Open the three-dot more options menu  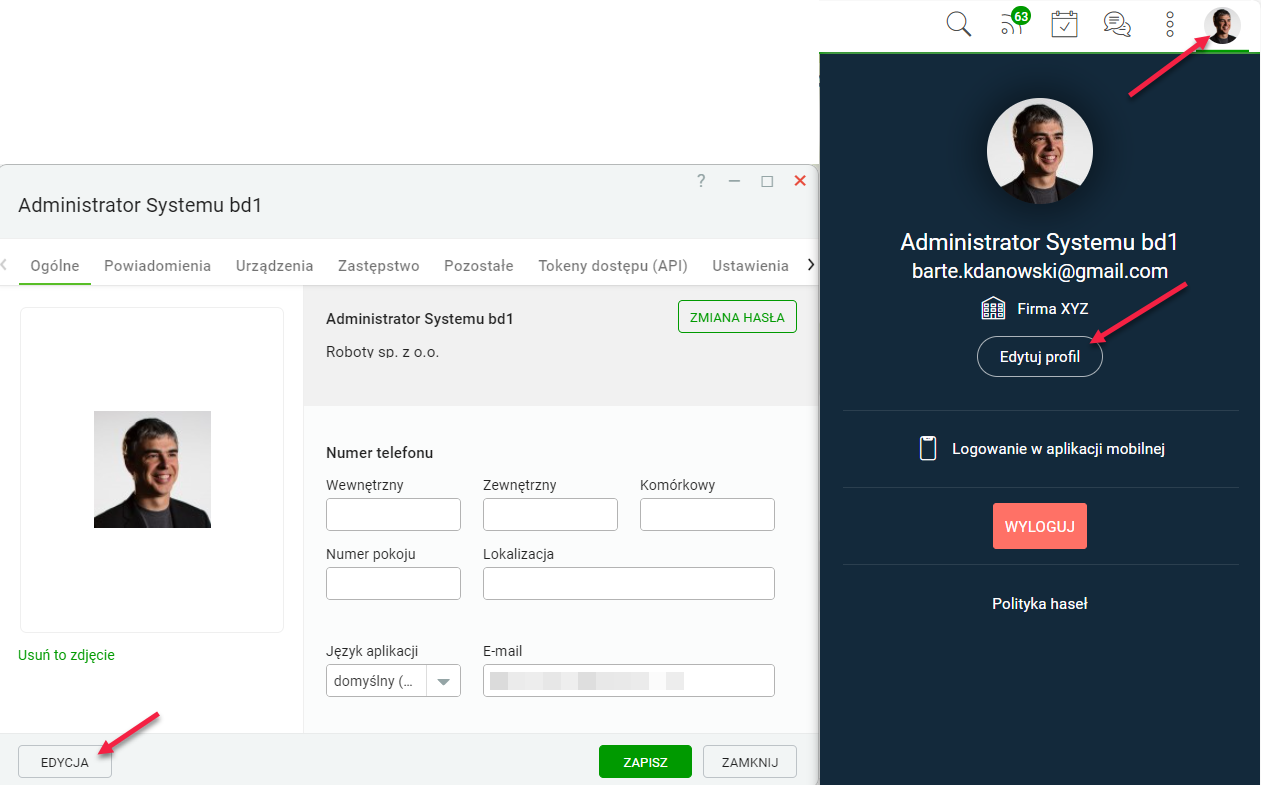[x=1170, y=24]
